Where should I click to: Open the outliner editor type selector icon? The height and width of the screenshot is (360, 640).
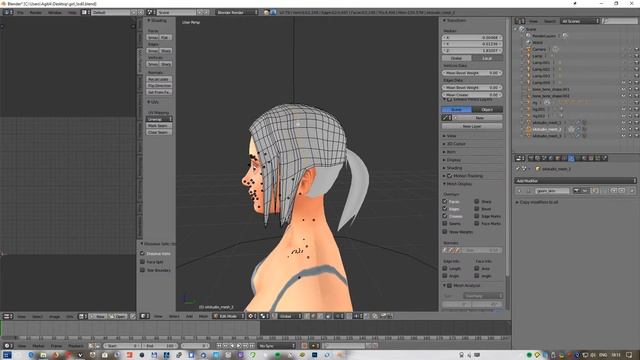520,21
